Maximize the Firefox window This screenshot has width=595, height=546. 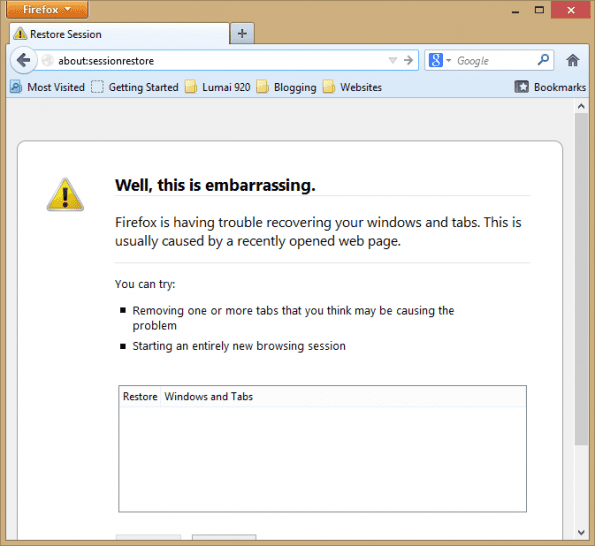point(539,10)
